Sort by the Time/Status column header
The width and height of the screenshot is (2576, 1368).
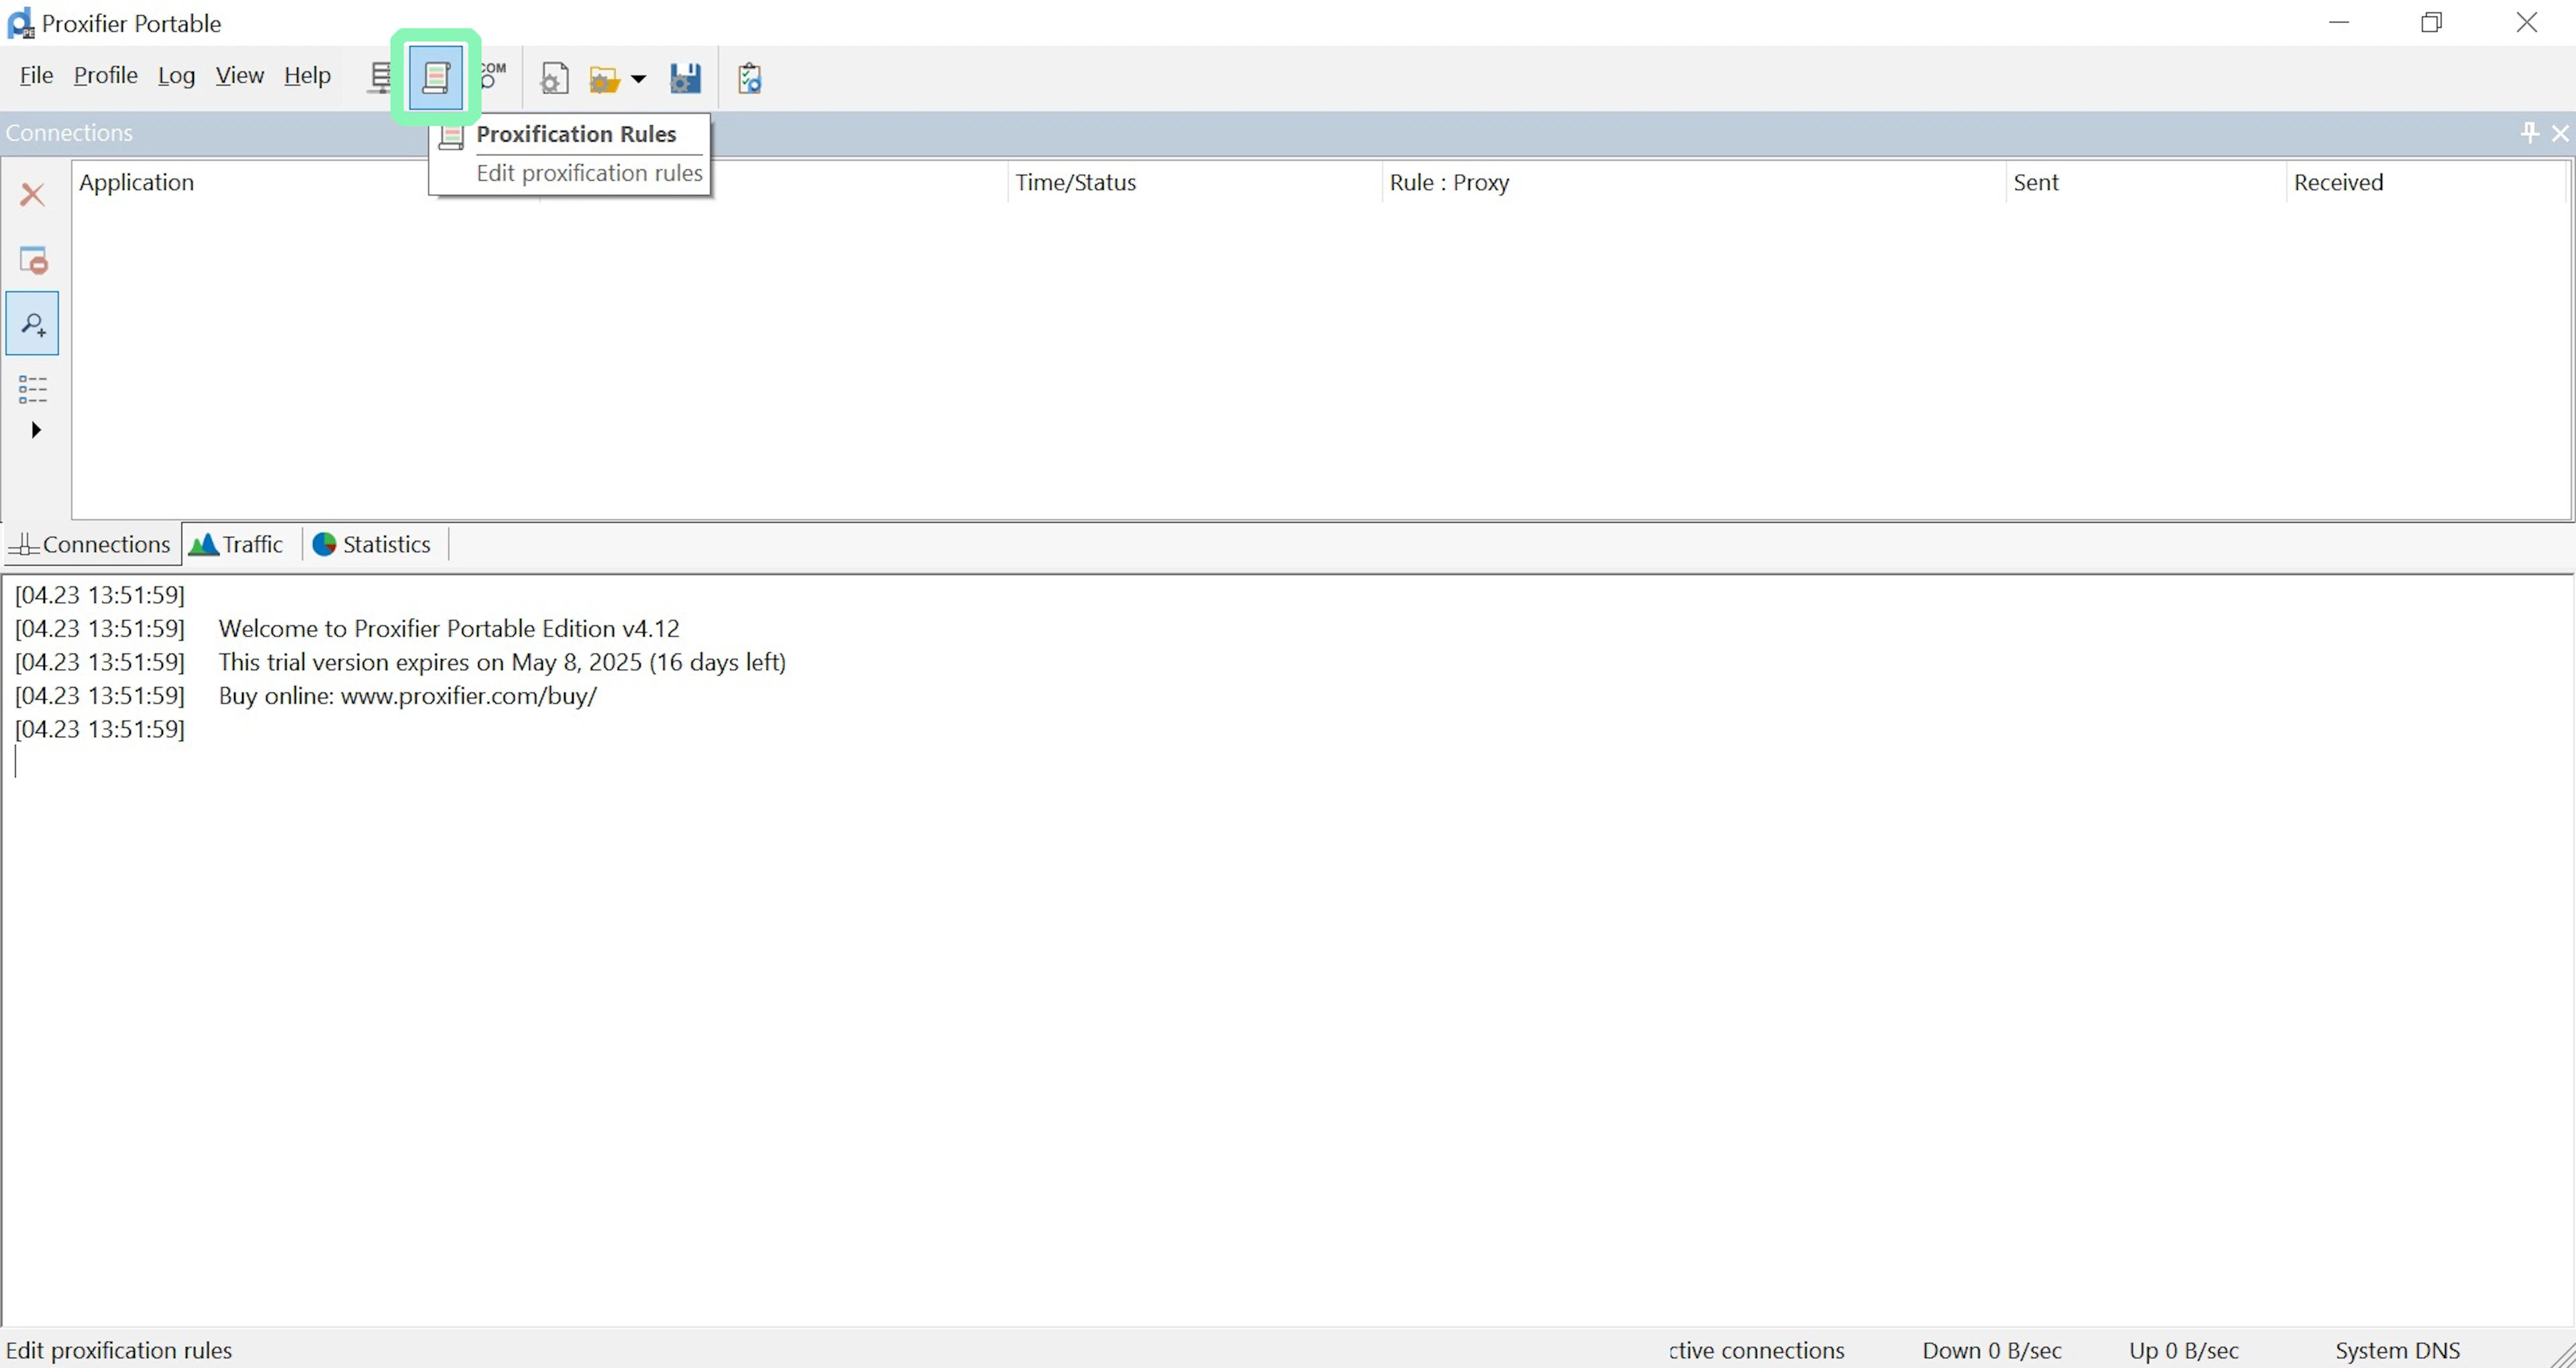1195,183
